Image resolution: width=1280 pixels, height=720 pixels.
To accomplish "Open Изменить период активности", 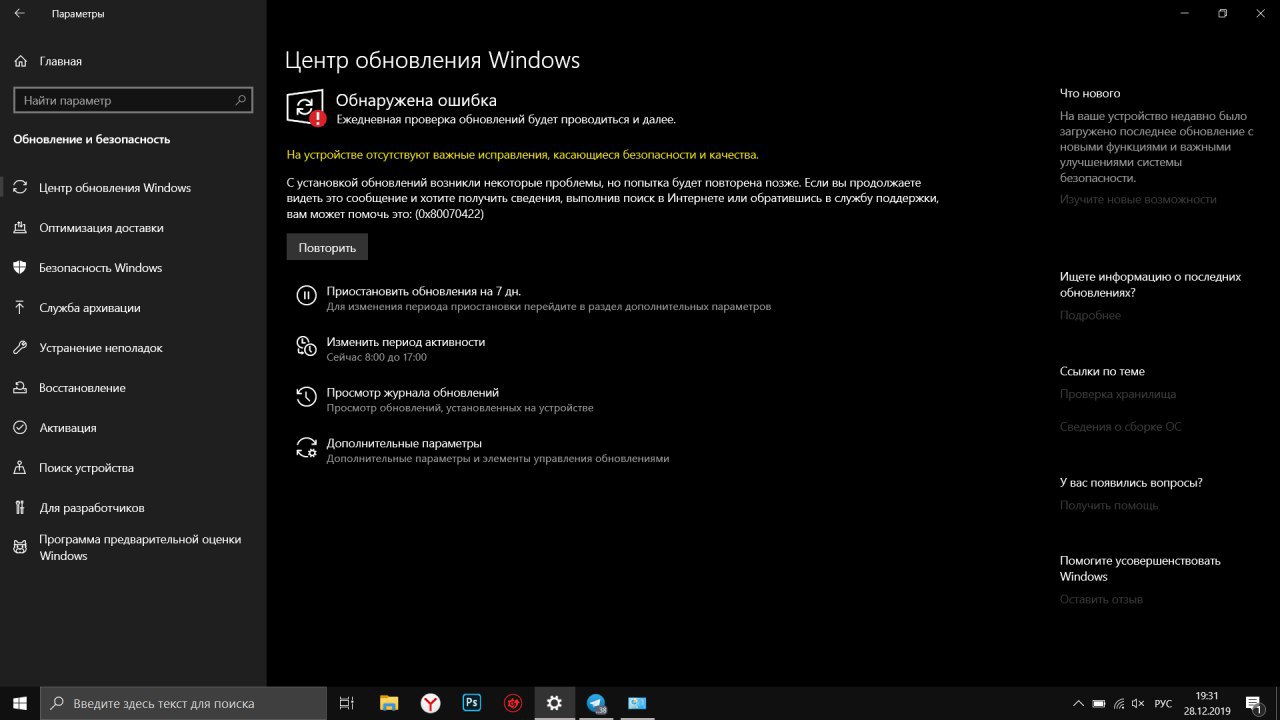I will pyautogui.click(x=405, y=342).
